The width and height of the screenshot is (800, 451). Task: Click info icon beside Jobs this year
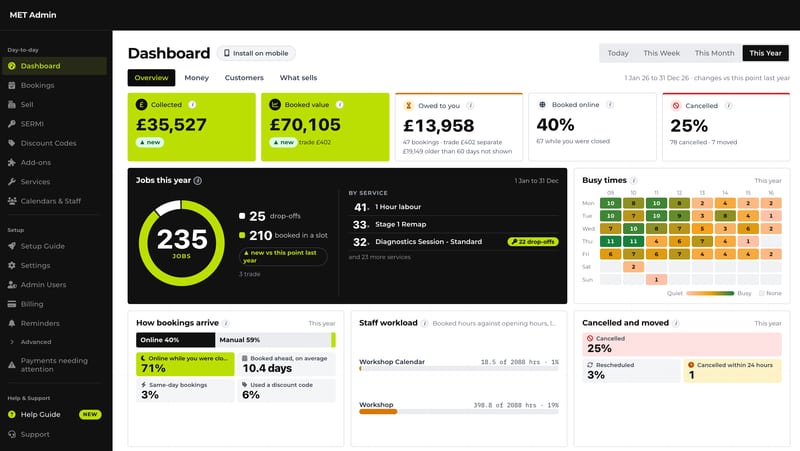[x=197, y=181]
